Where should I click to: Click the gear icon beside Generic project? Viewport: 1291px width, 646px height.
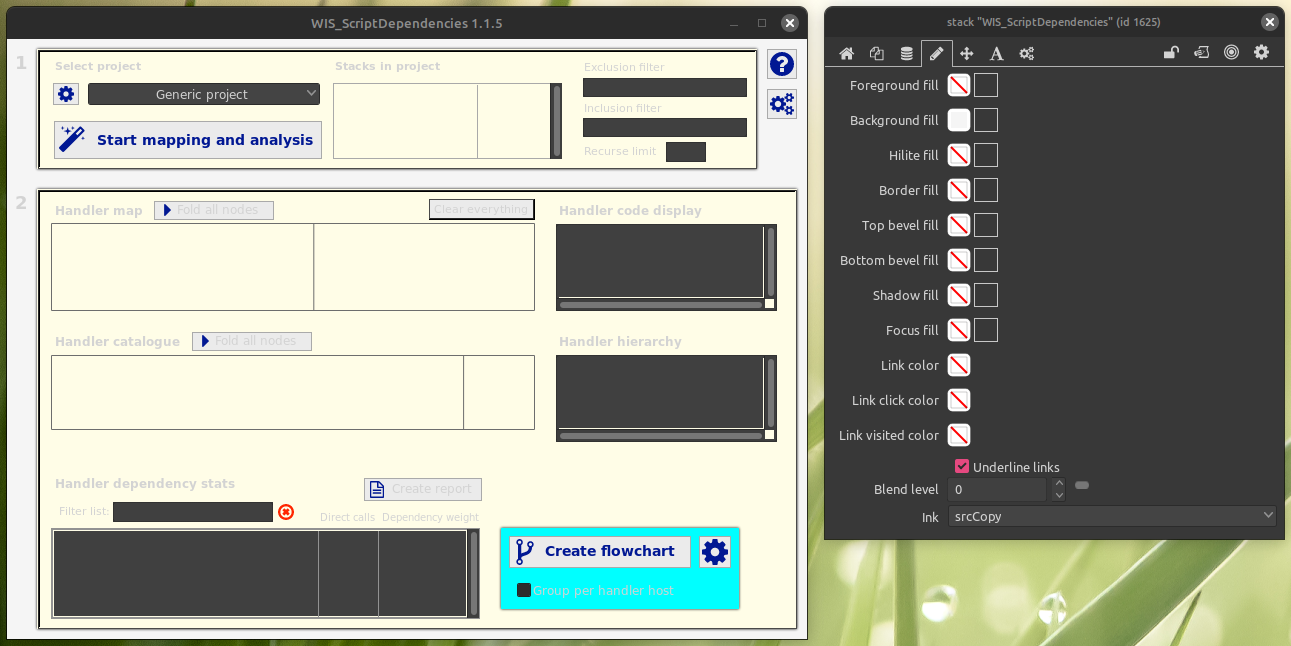[x=66, y=94]
